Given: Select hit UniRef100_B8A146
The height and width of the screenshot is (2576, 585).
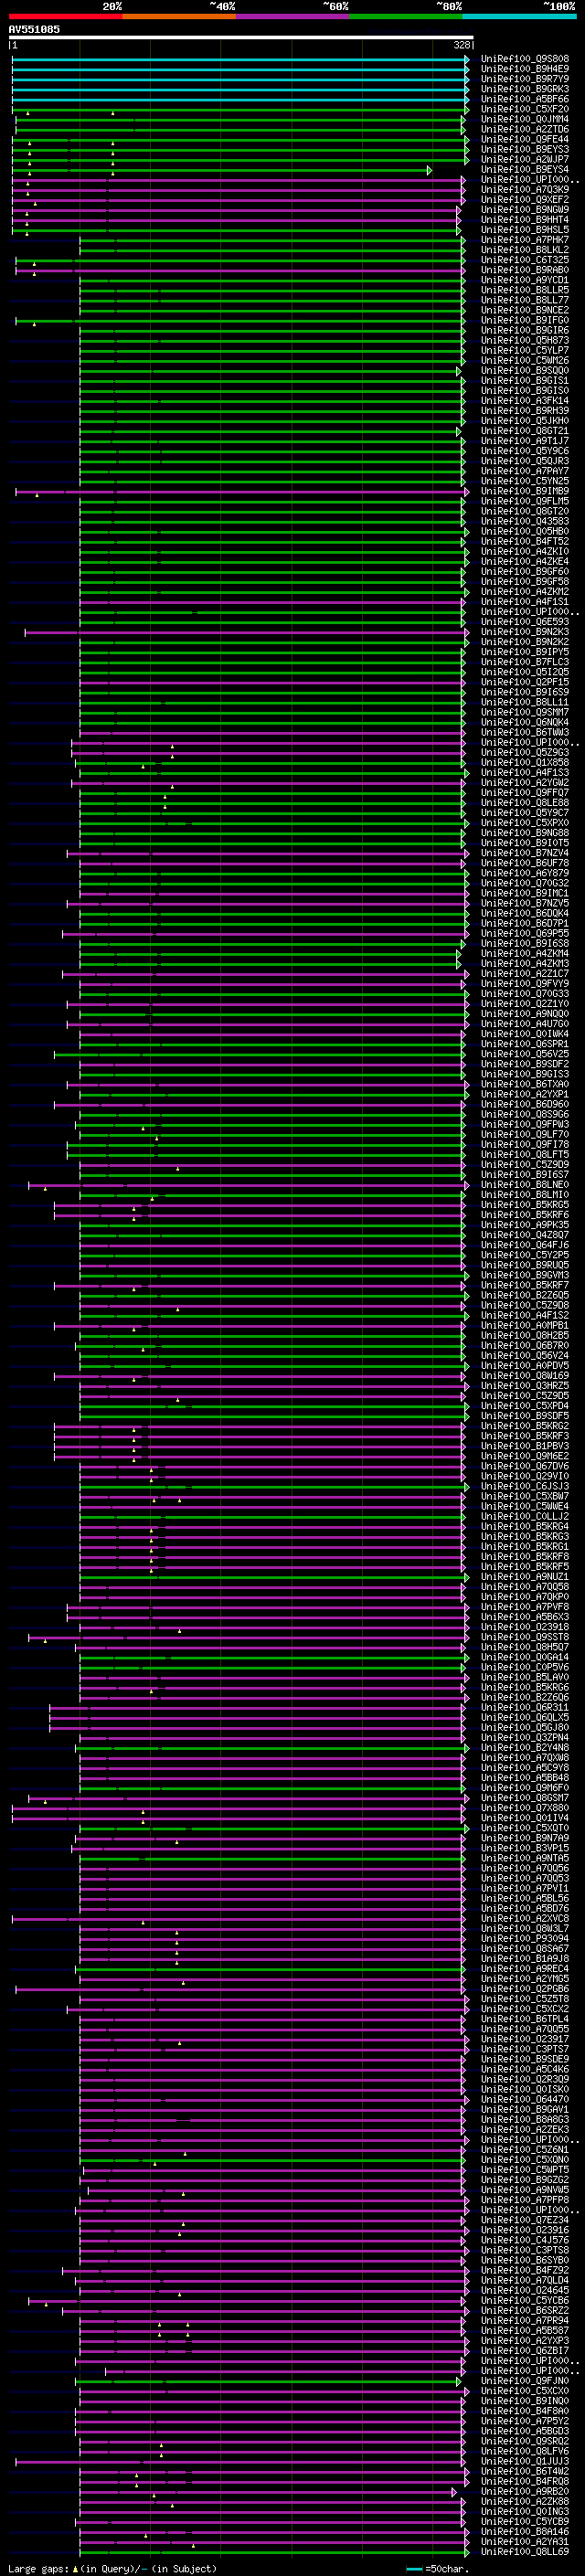Looking at the screenshot, I should (525, 2533).
